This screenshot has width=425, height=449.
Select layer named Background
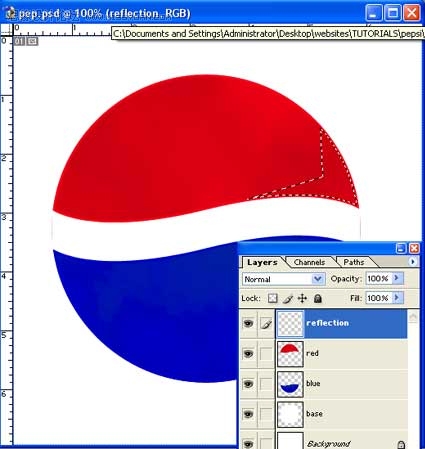click(329, 444)
